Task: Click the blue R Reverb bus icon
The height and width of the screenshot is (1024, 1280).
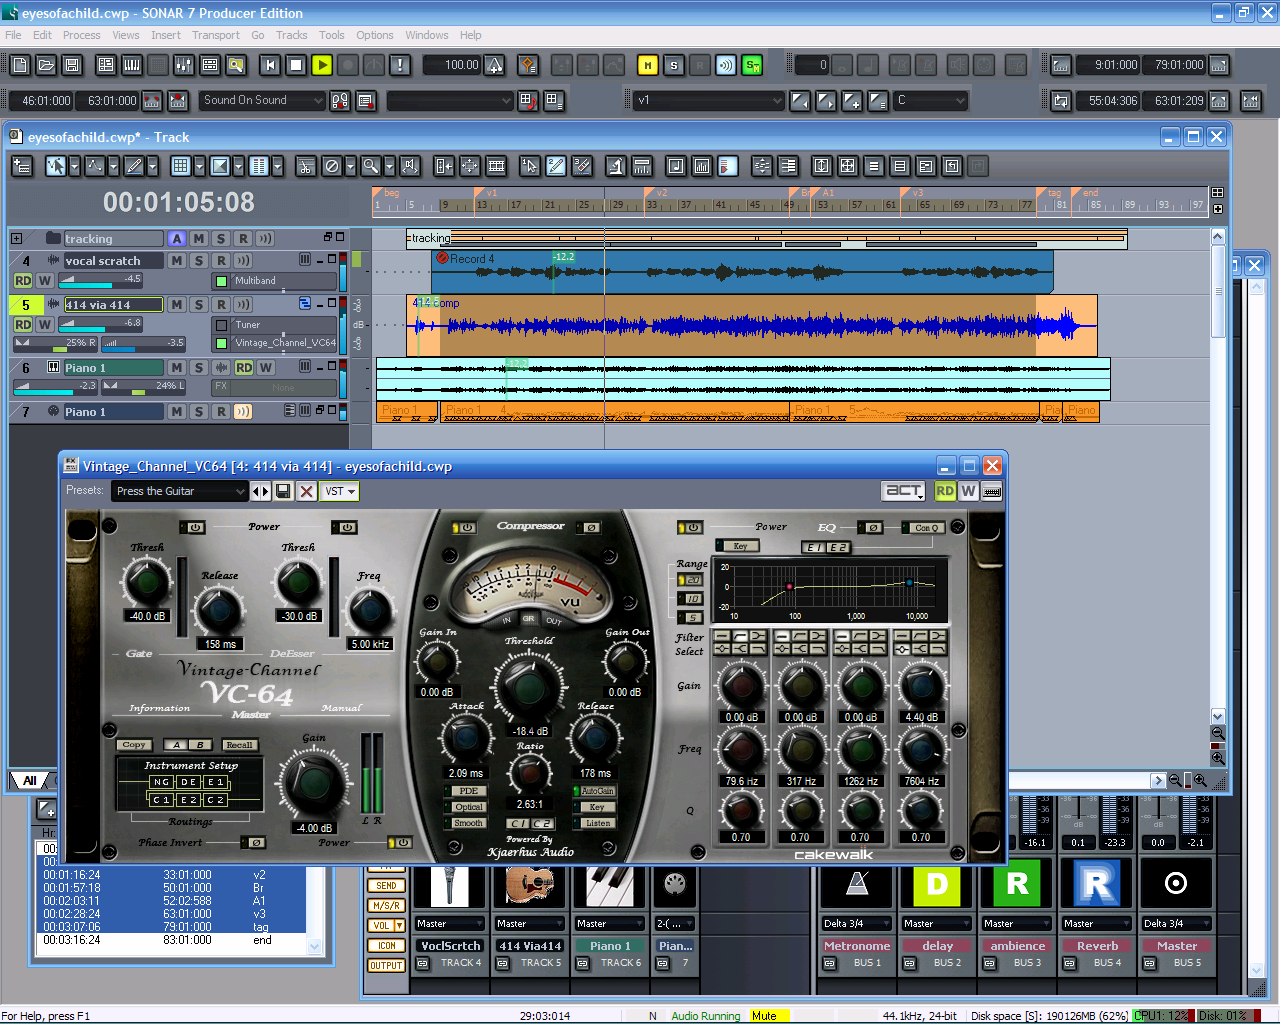Action: click(1097, 886)
